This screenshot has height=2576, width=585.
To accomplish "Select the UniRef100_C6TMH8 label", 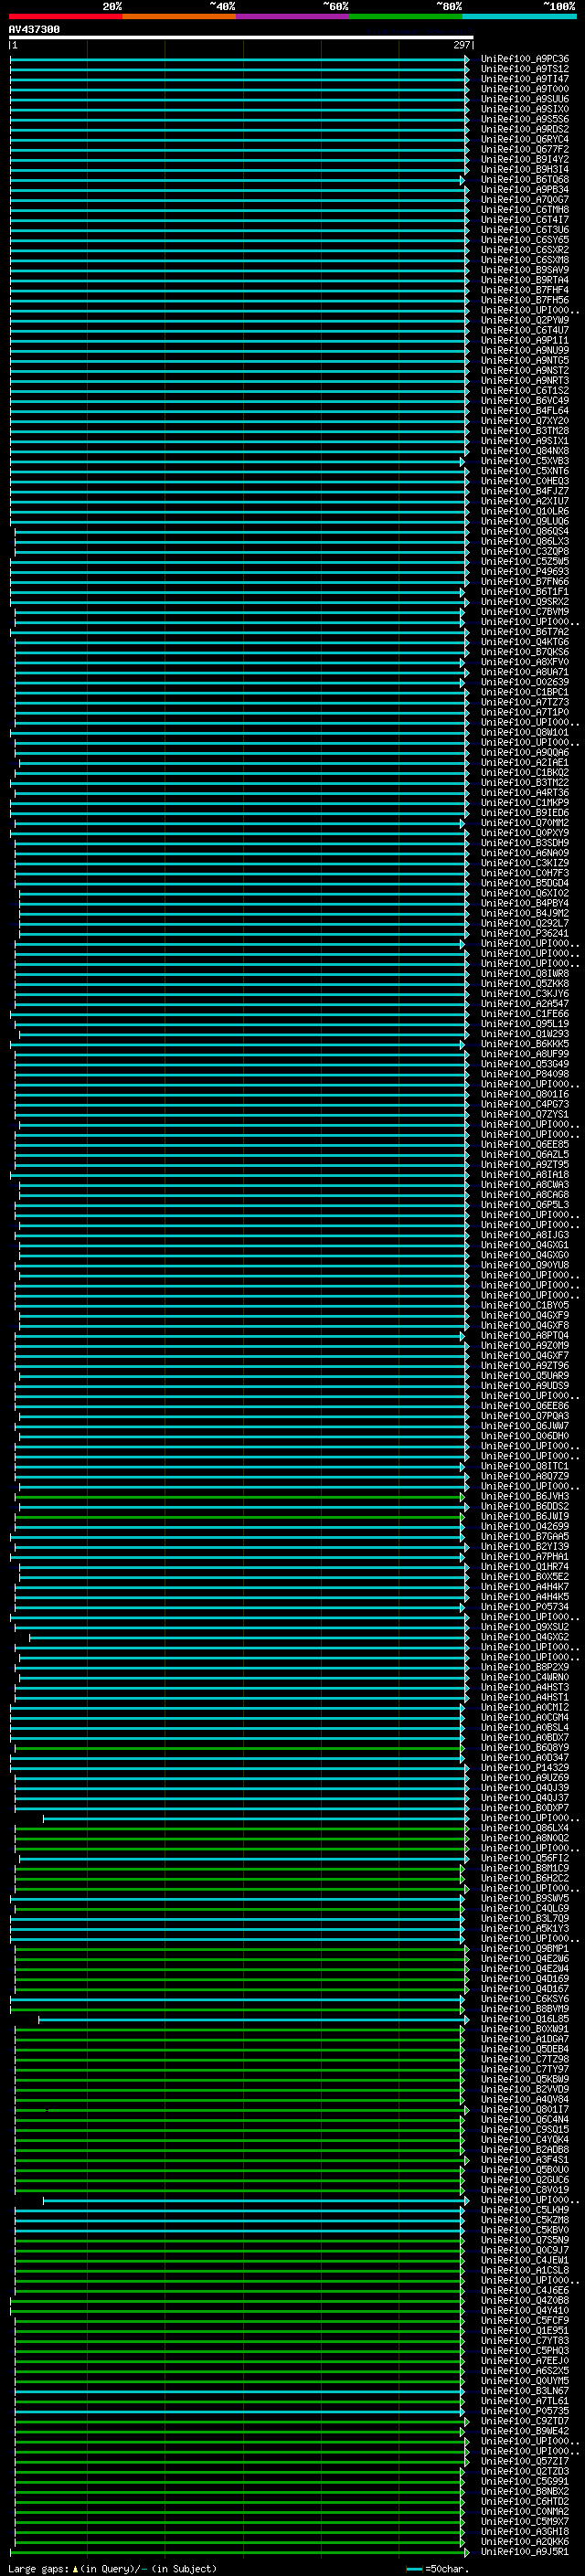I will tap(525, 210).
